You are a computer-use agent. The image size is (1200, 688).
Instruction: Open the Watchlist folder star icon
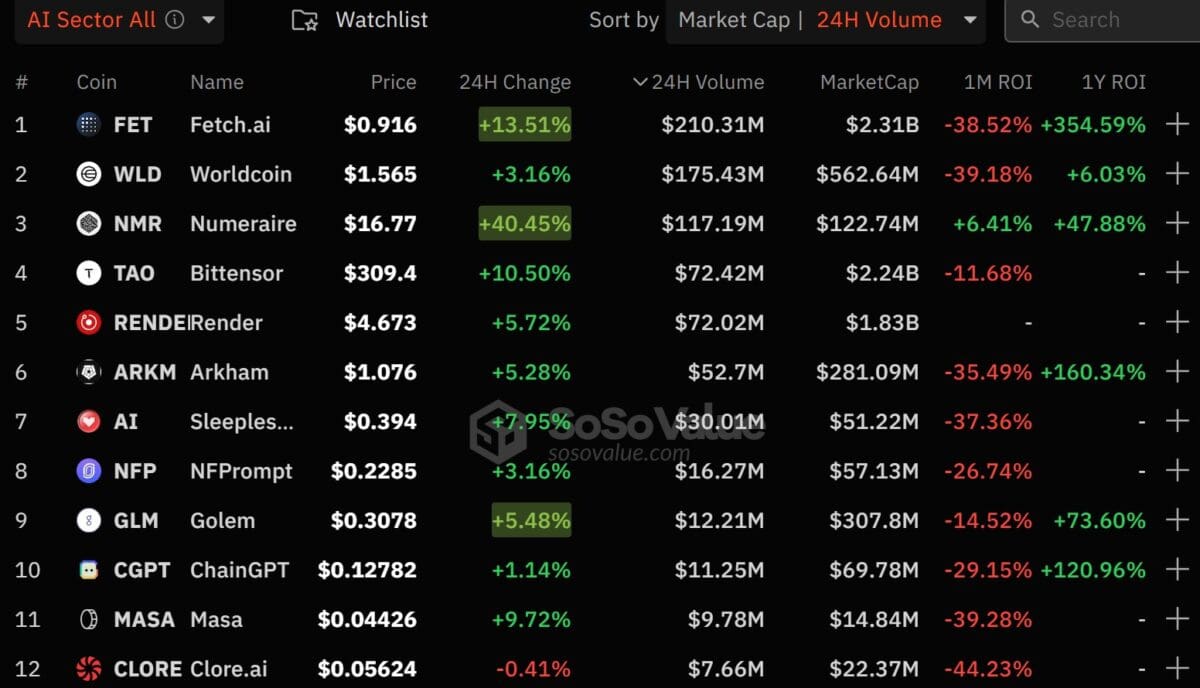305,20
